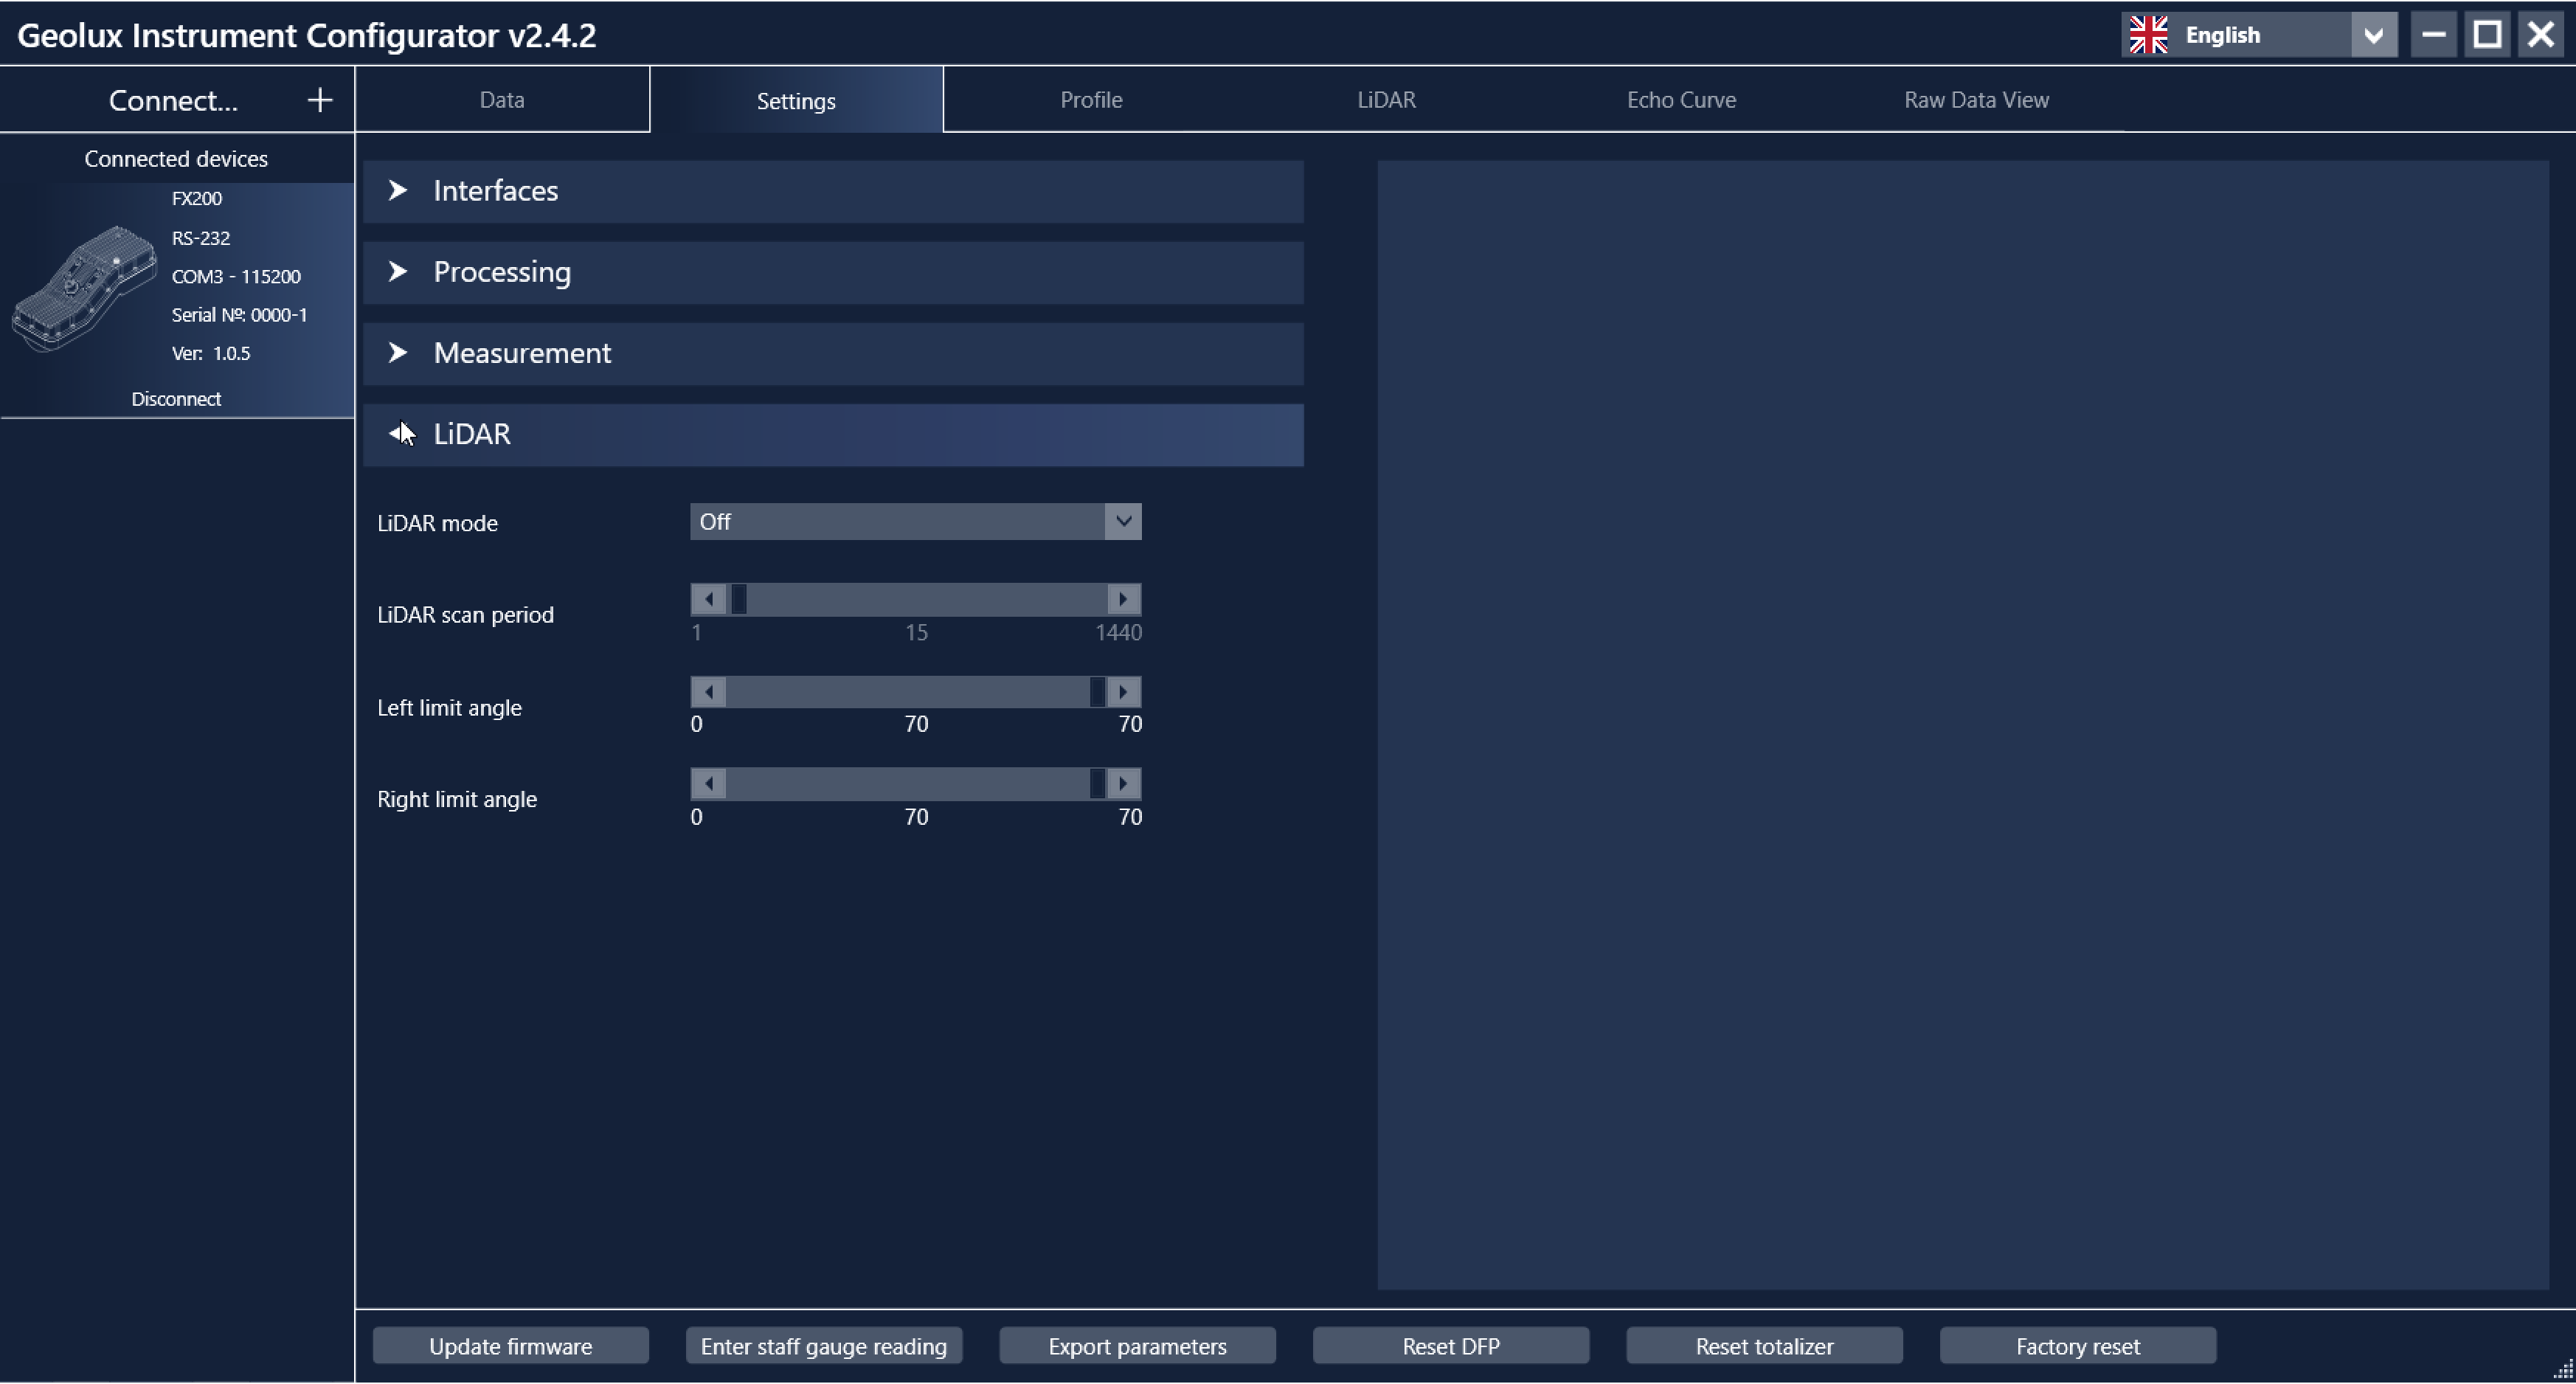Increase Left limit angle with right arrow
2576x1384 pixels.
pos(1123,692)
